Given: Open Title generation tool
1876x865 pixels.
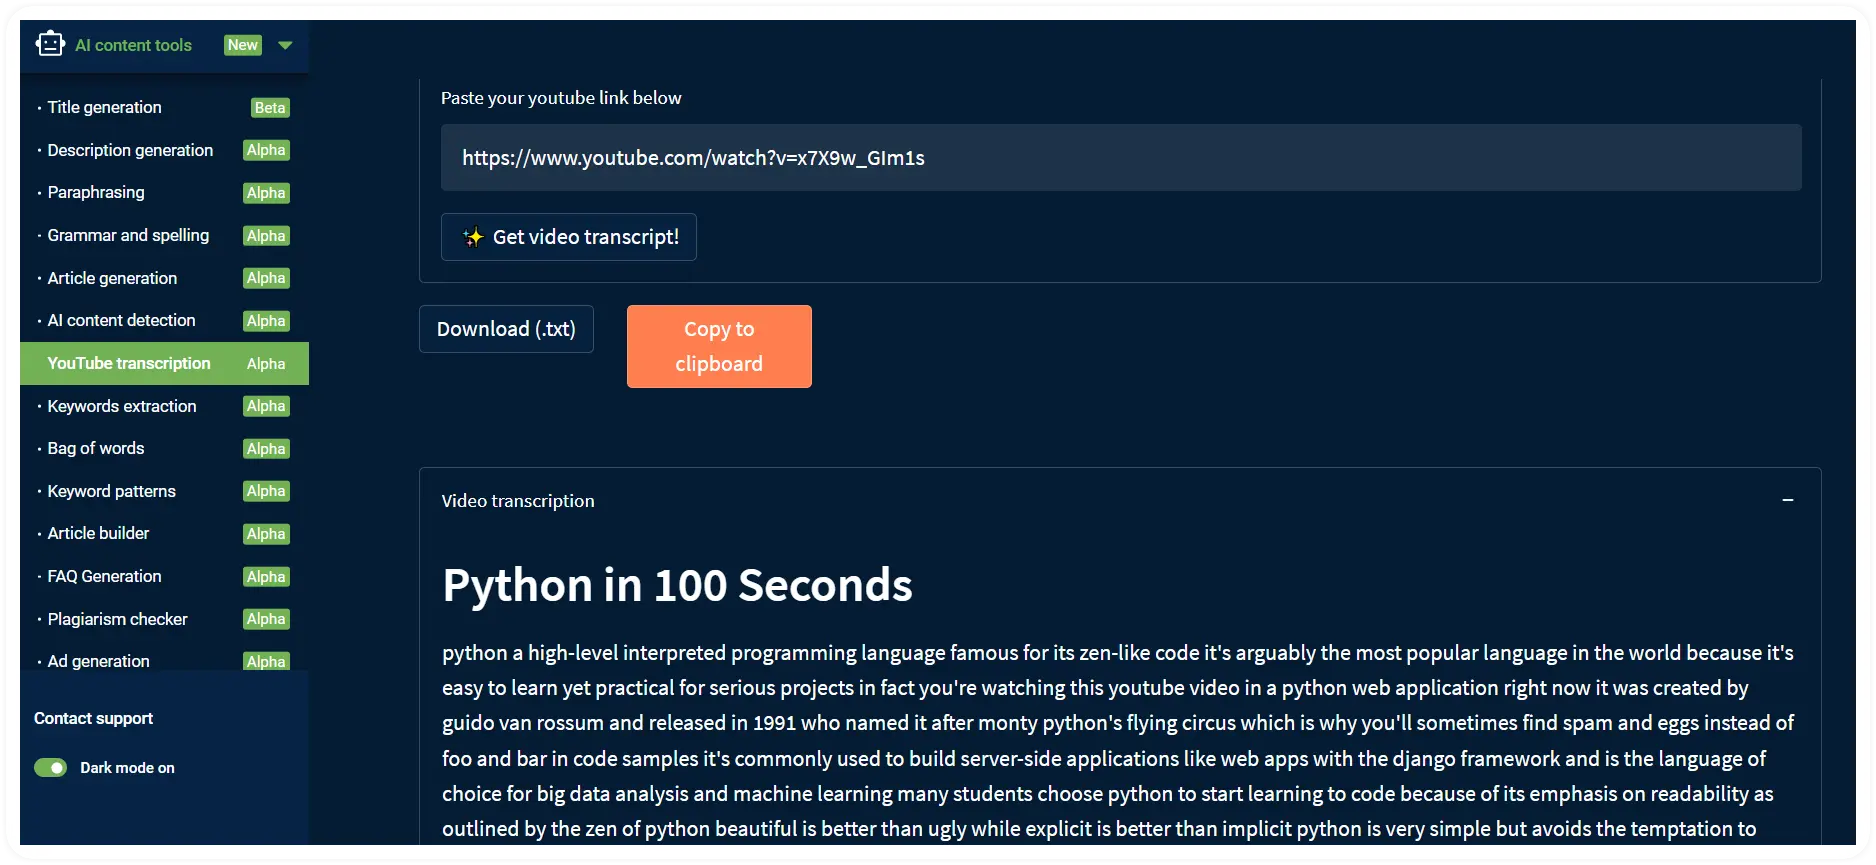Looking at the screenshot, I should pyautogui.click(x=104, y=107).
